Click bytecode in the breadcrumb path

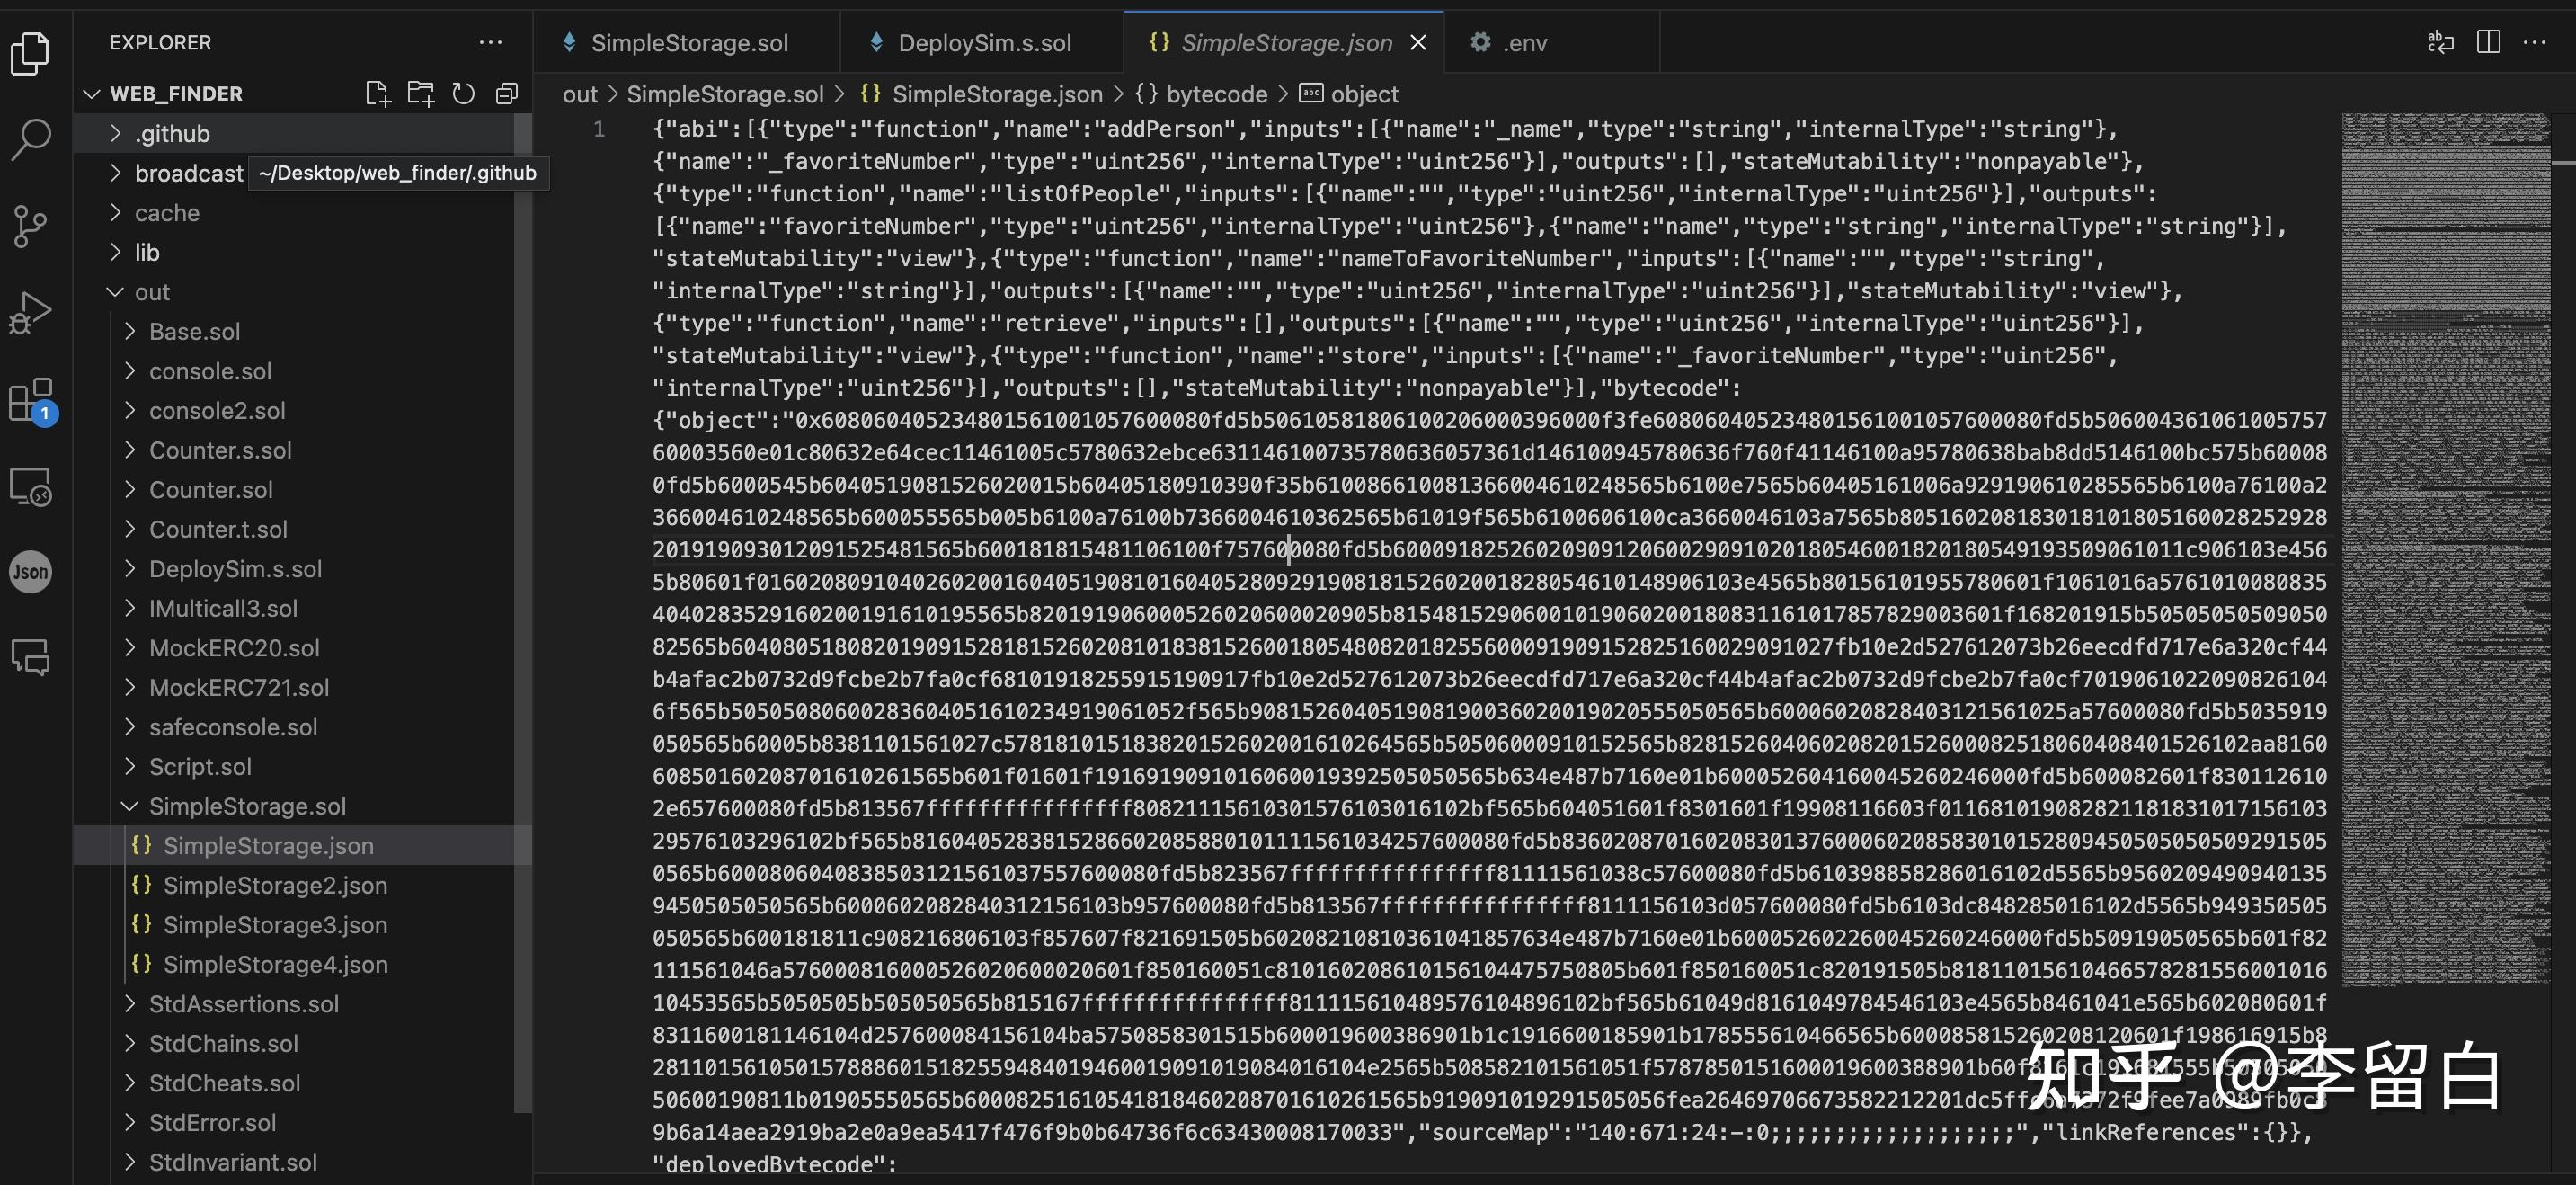(1215, 94)
